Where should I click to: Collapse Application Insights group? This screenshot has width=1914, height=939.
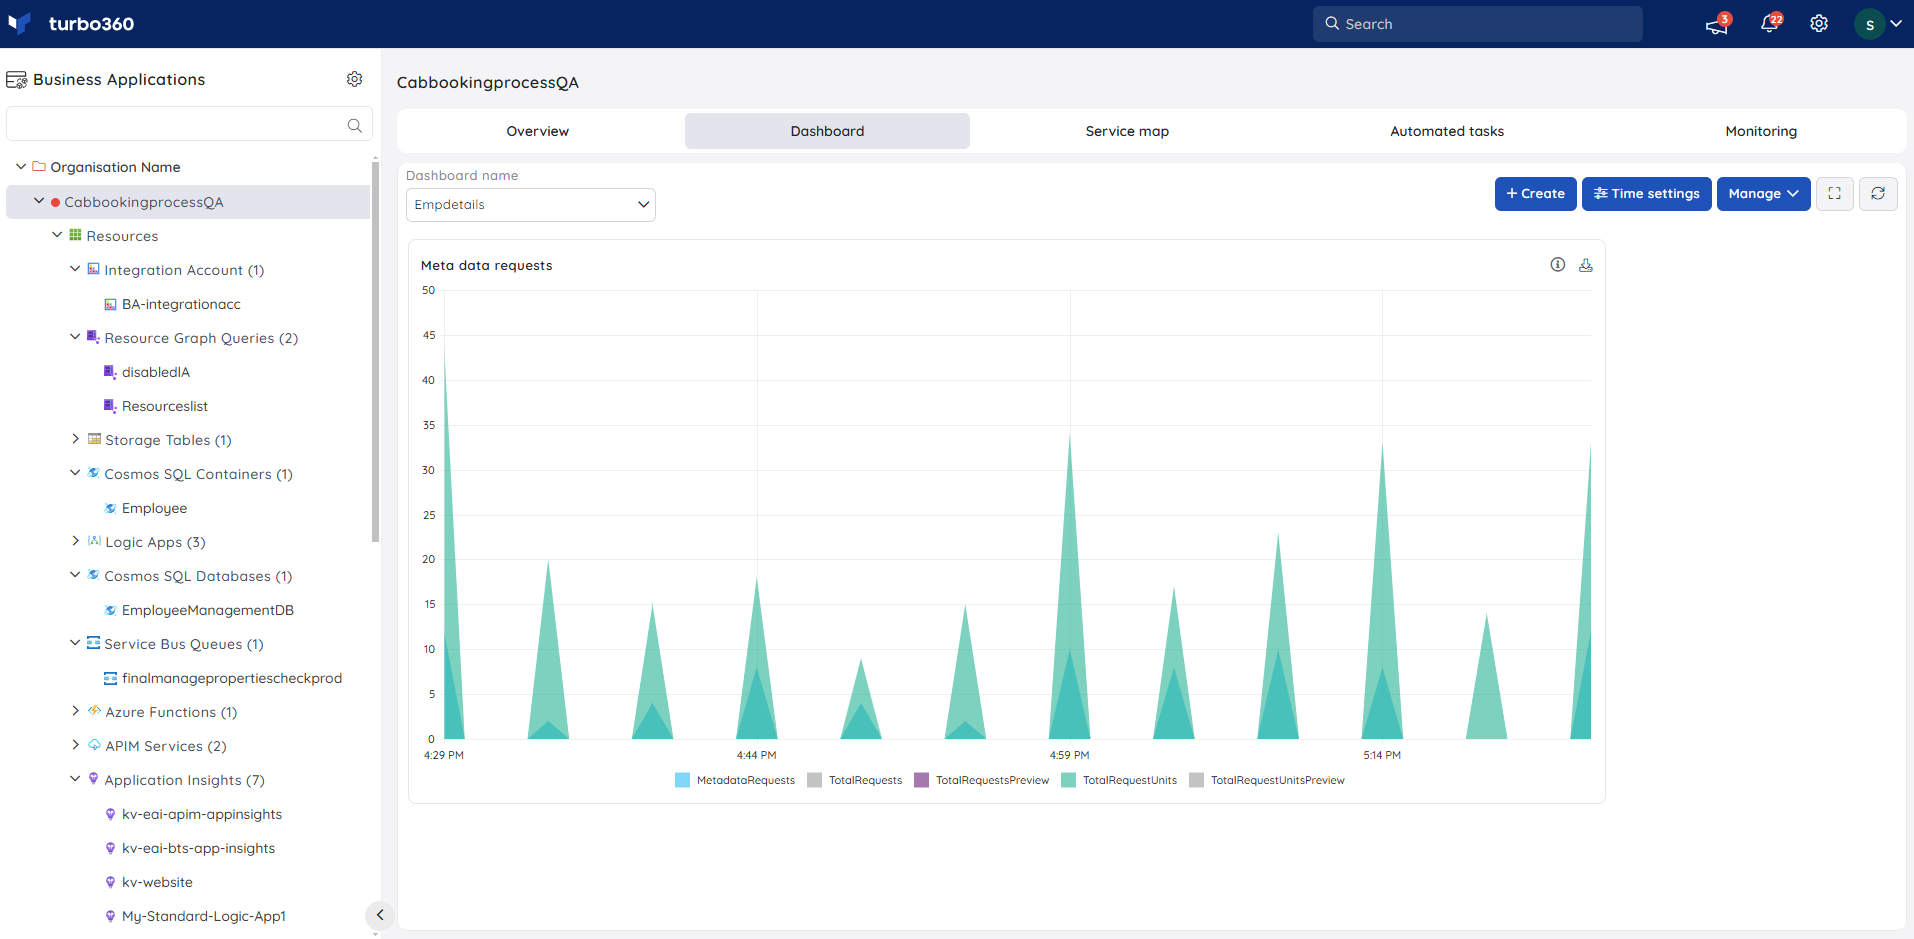pos(75,779)
